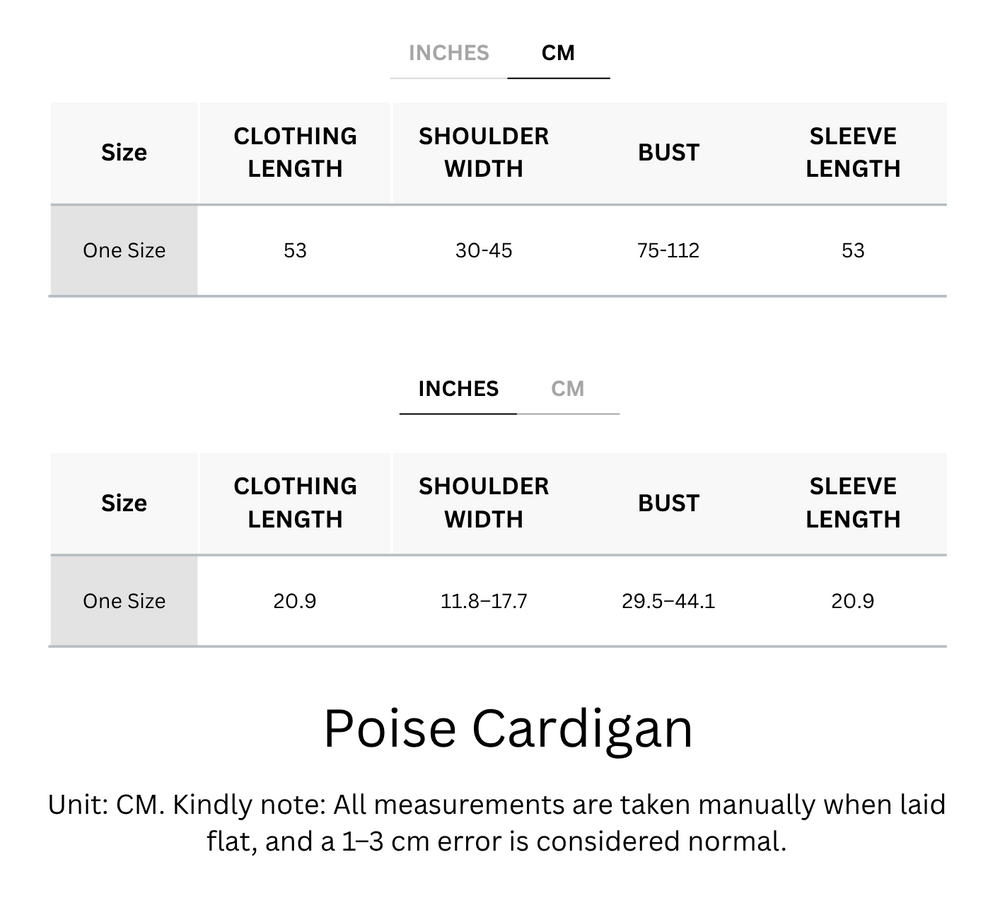The width and height of the screenshot is (1000, 898).
Task: Select the One Size cell in top table
Action: [x=123, y=250]
